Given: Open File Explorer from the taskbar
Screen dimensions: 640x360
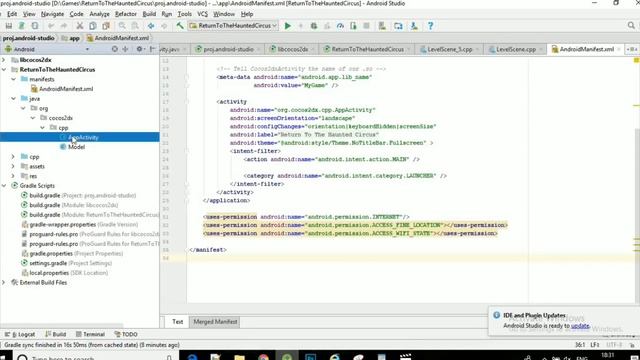Looking at the screenshot, I should pos(240,358).
